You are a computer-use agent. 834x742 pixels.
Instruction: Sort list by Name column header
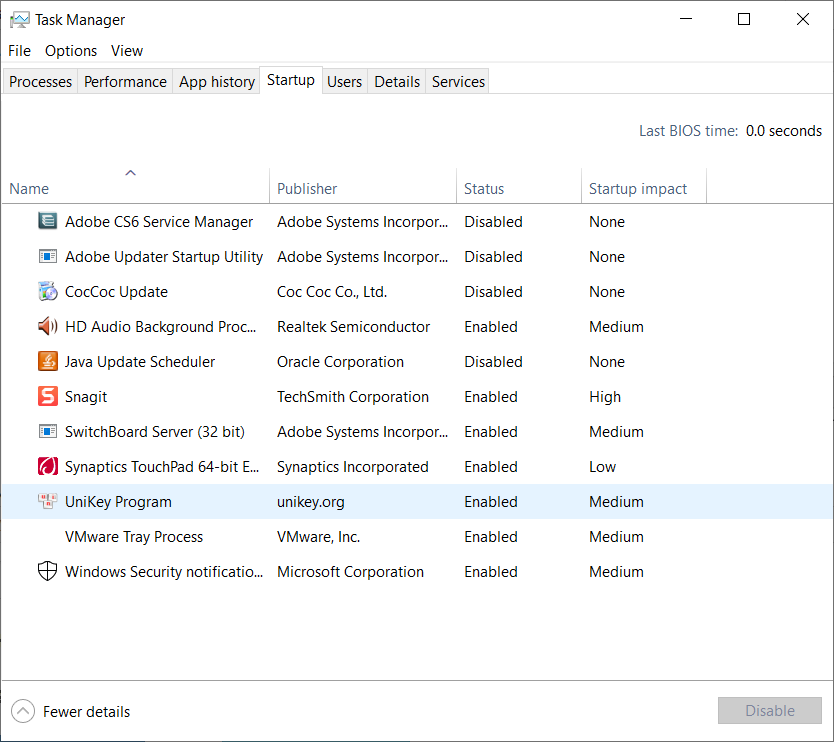pos(29,189)
